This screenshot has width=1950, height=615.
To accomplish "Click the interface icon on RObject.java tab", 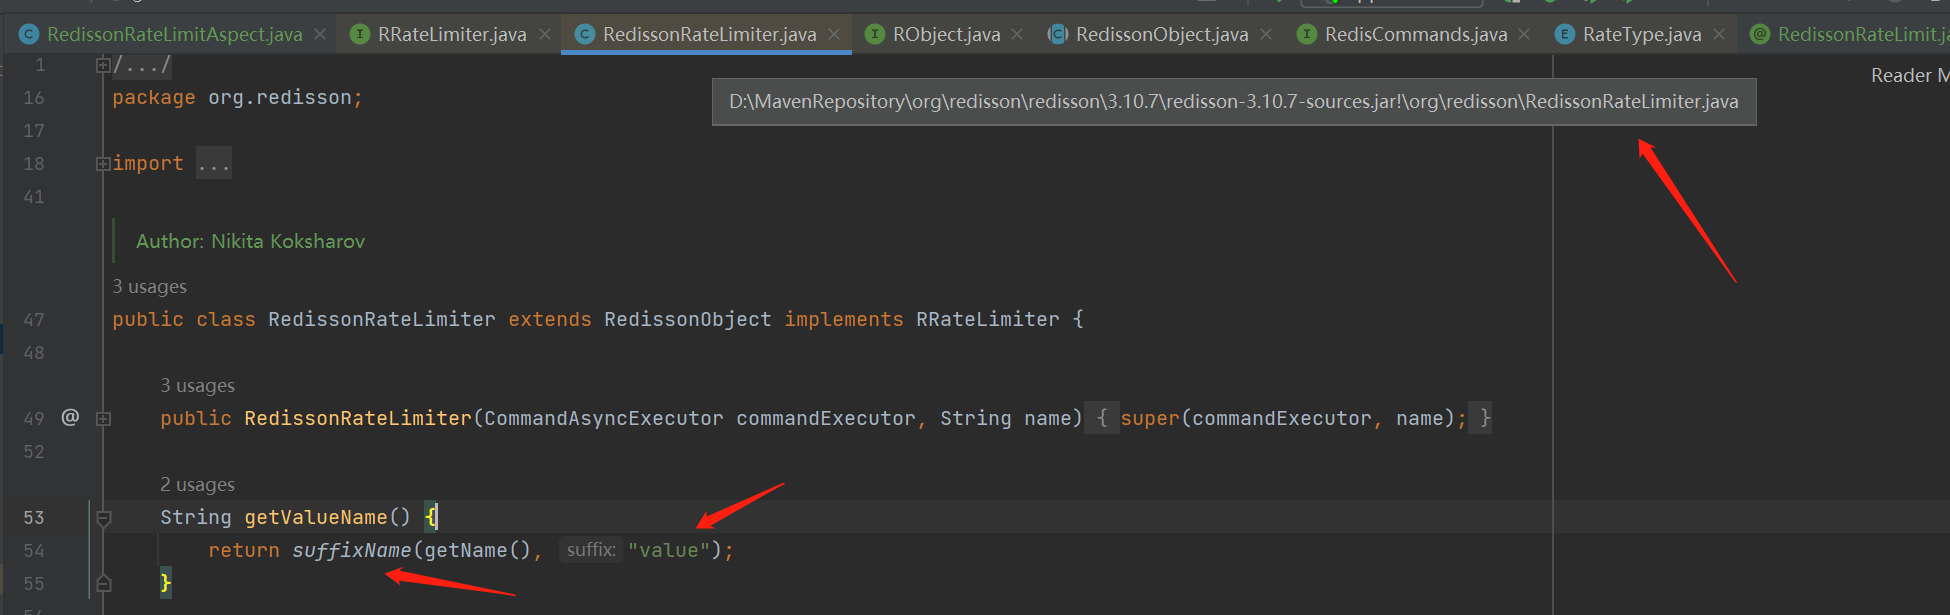I will coord(875,34).
